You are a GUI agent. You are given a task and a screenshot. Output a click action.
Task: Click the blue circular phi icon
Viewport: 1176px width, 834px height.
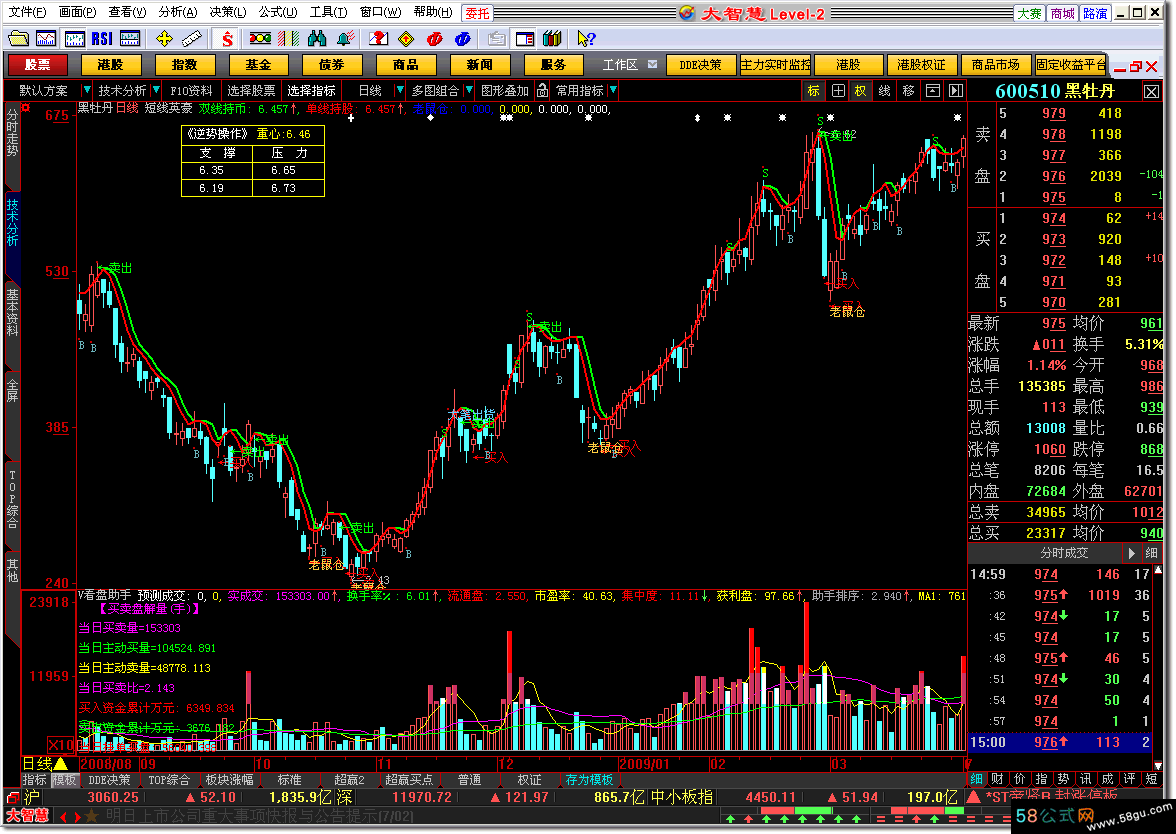pos(463,38)
